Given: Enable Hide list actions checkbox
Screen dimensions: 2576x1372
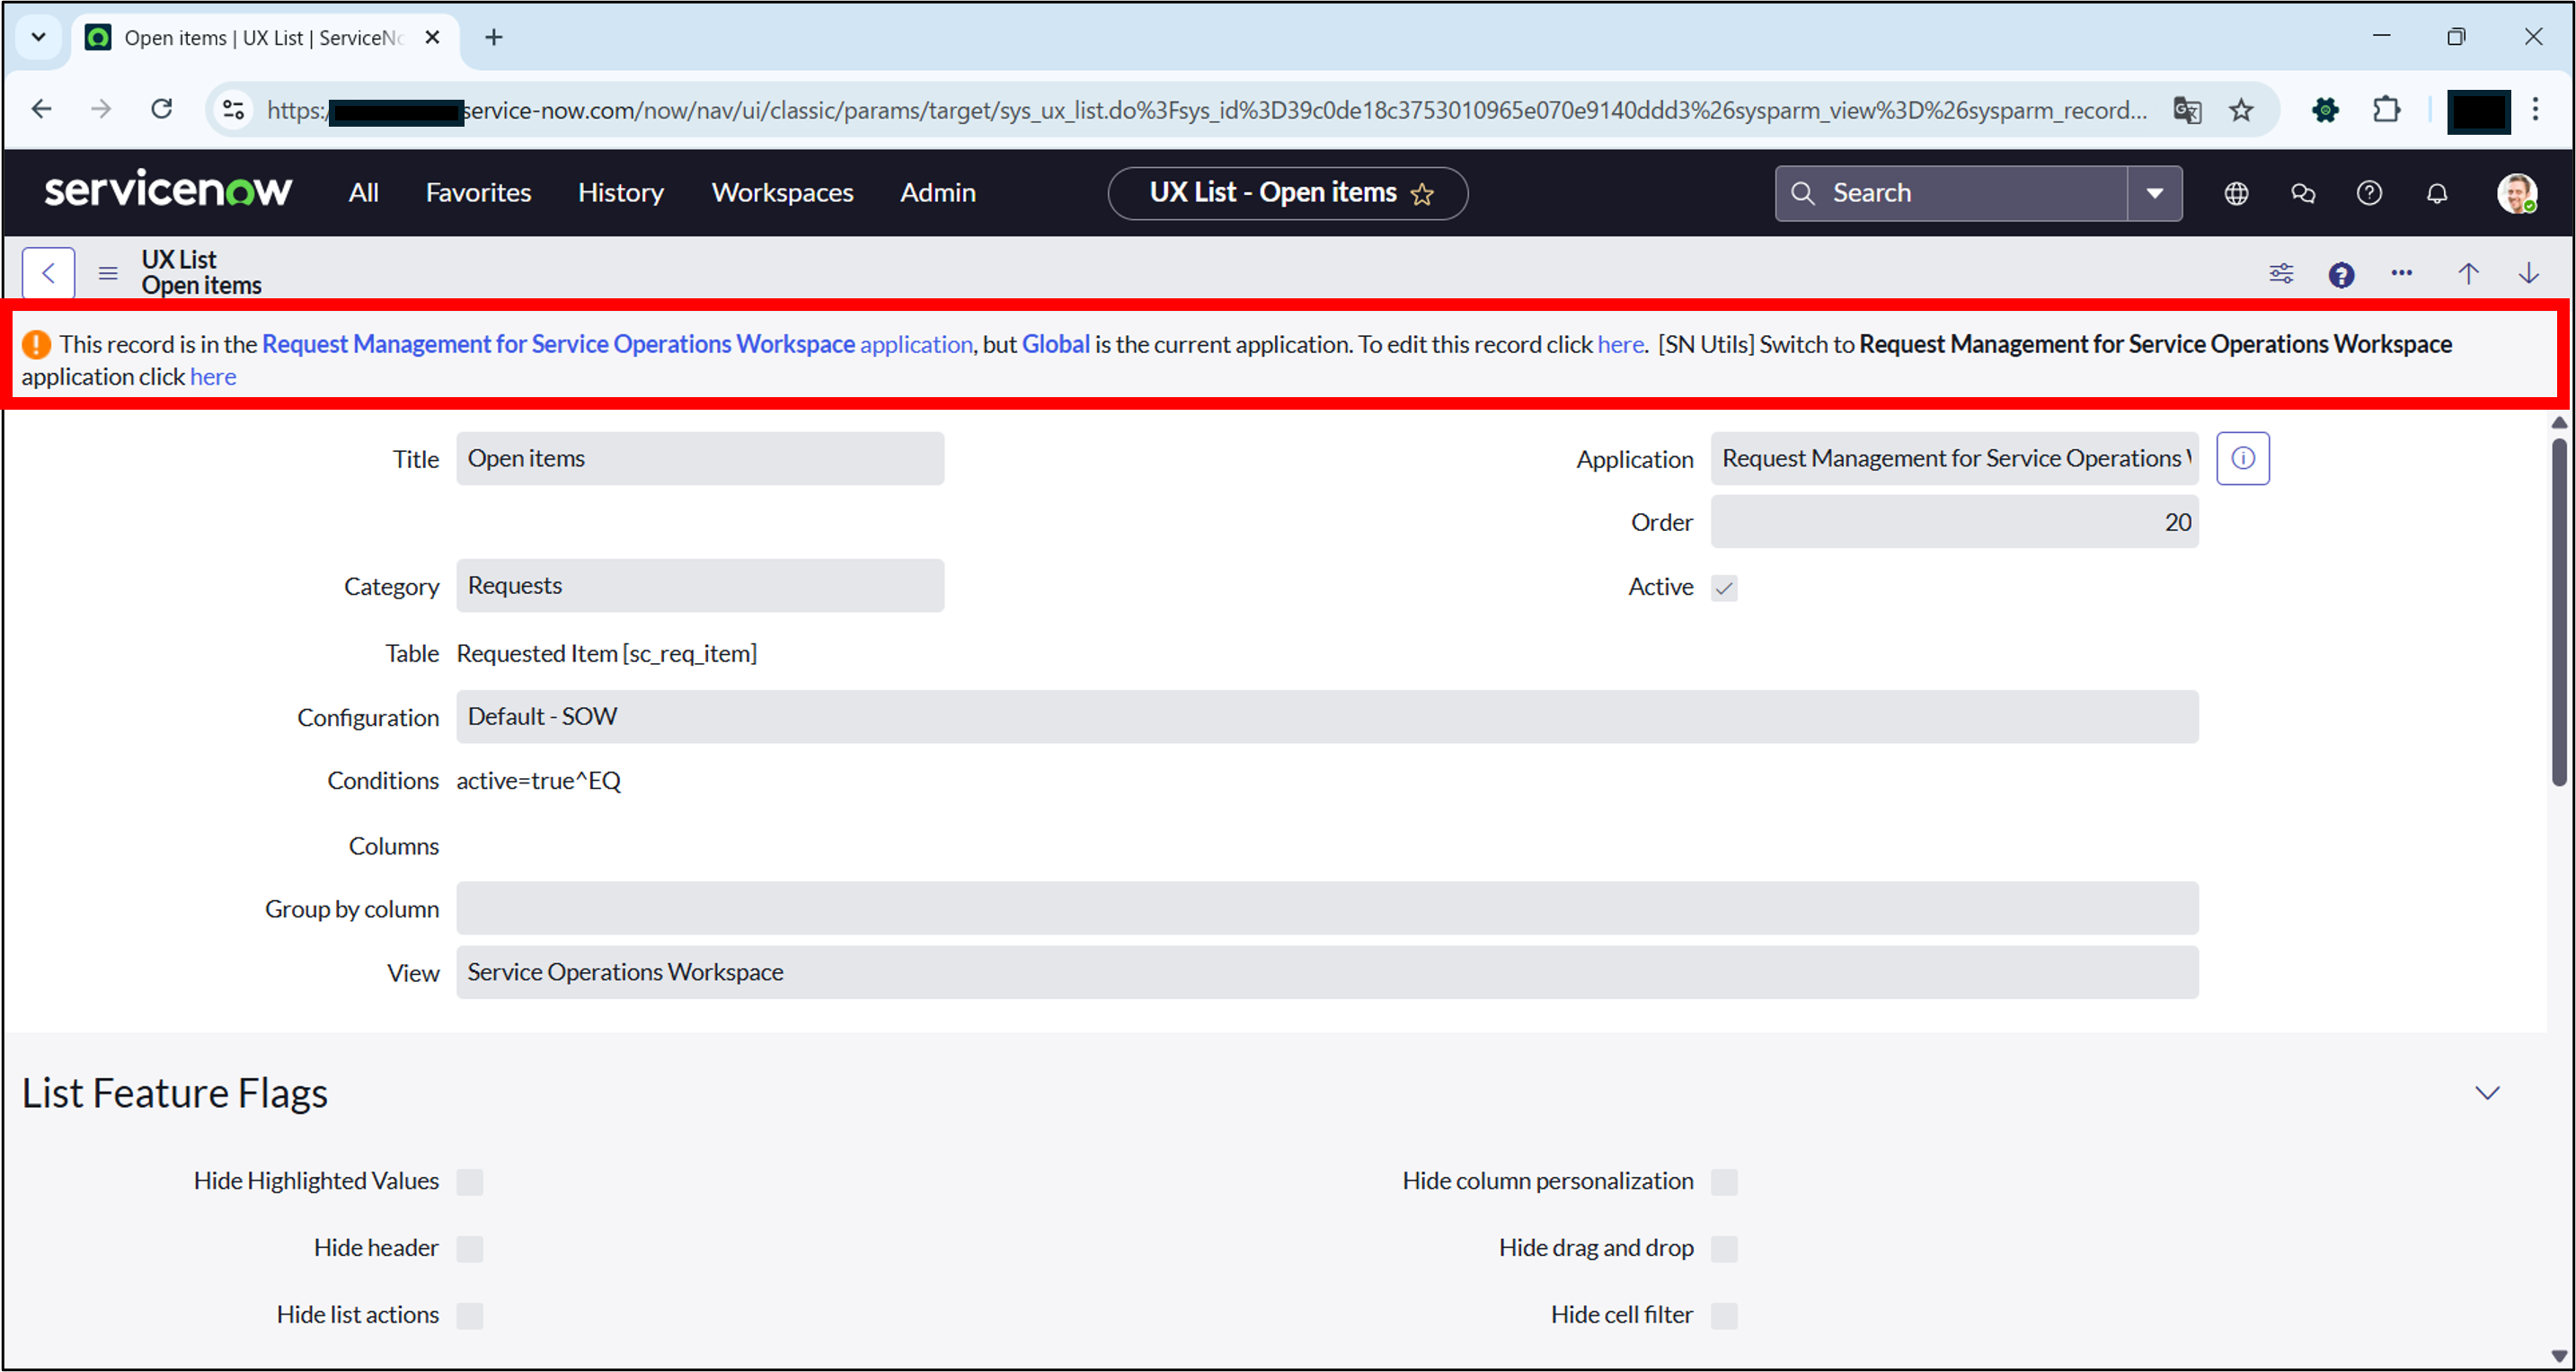Looking at the screenshot, I should tap(469, 1316).
